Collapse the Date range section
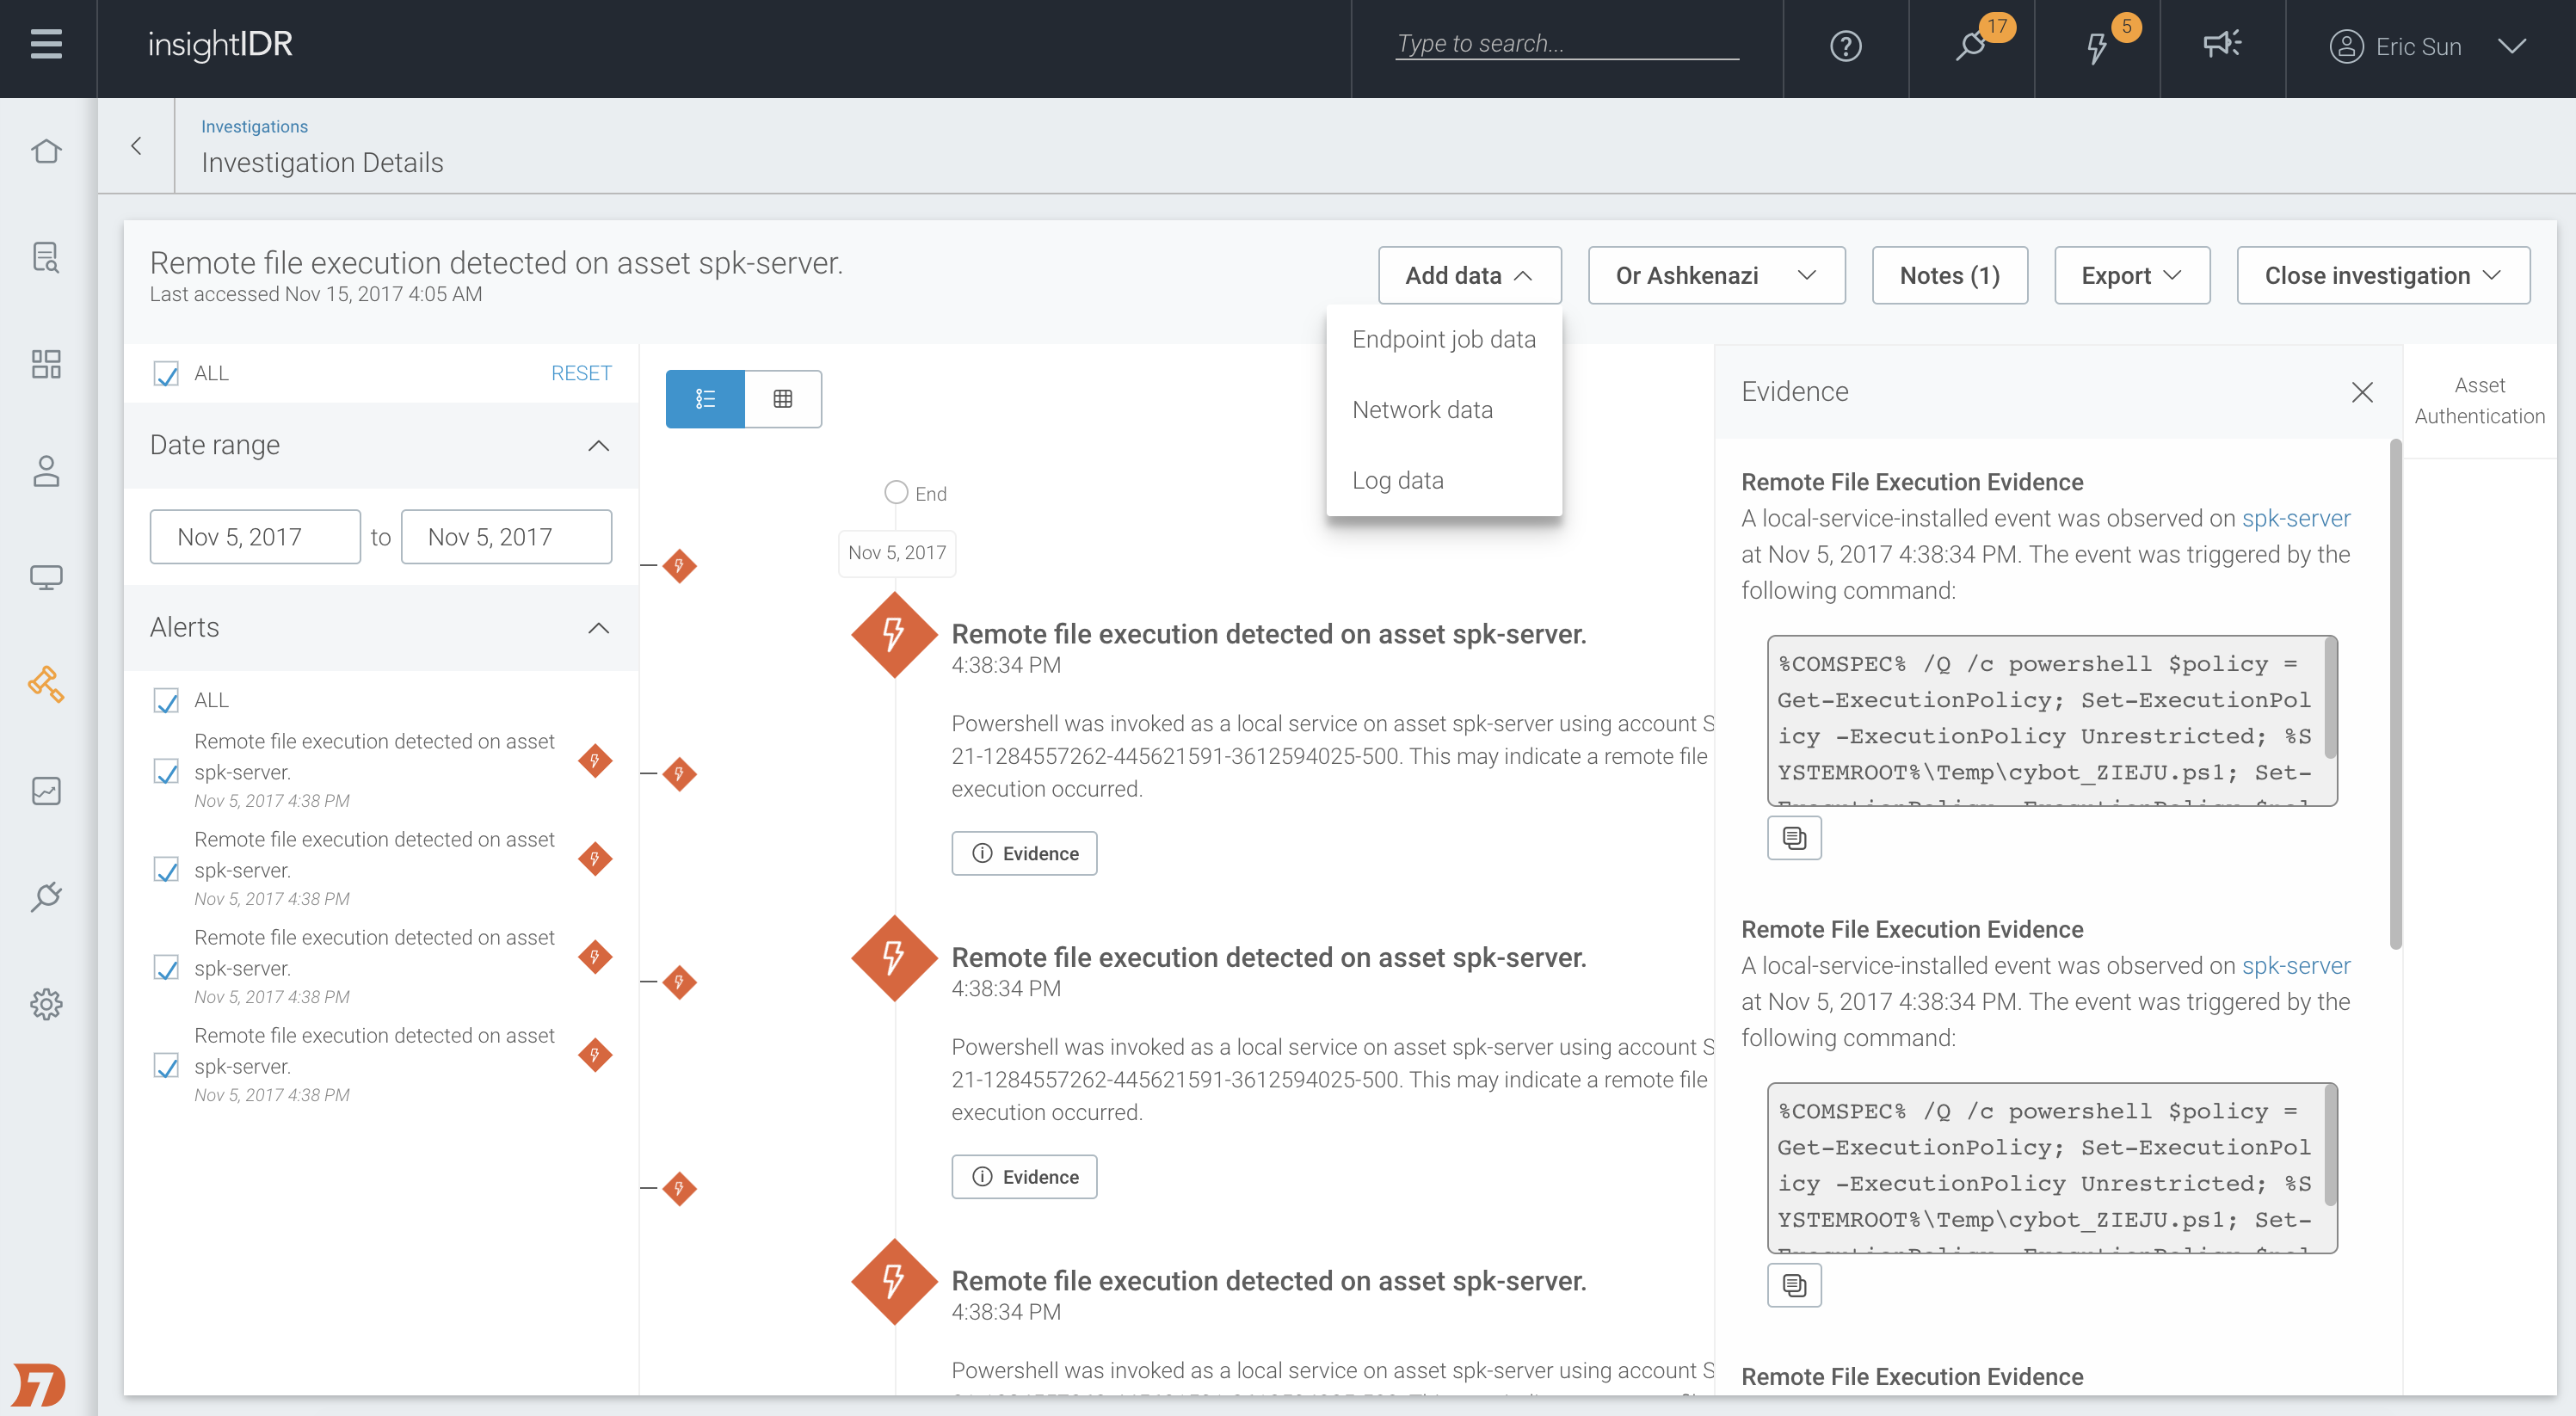The width and height of the screenshot is (2576, 1416). [598, 445]
